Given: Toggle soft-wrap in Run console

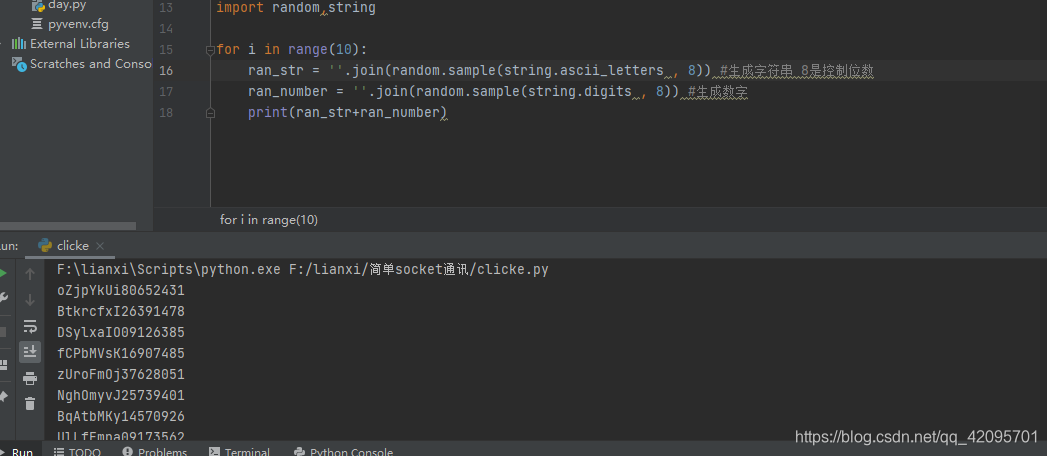Looking at the screenshot, I should click(30, 326).
